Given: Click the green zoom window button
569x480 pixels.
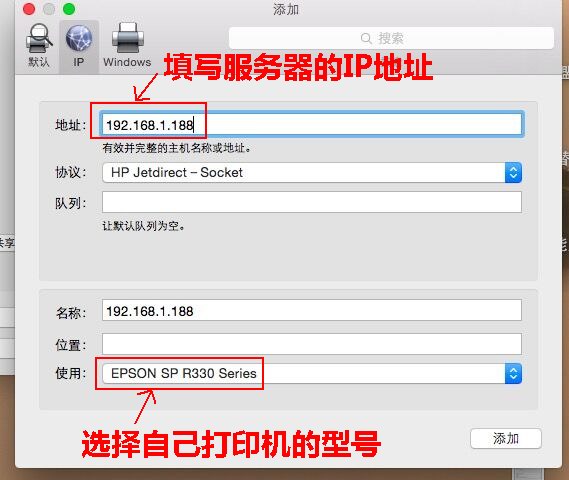Looking at the screenshot, I should pos(69,9).
